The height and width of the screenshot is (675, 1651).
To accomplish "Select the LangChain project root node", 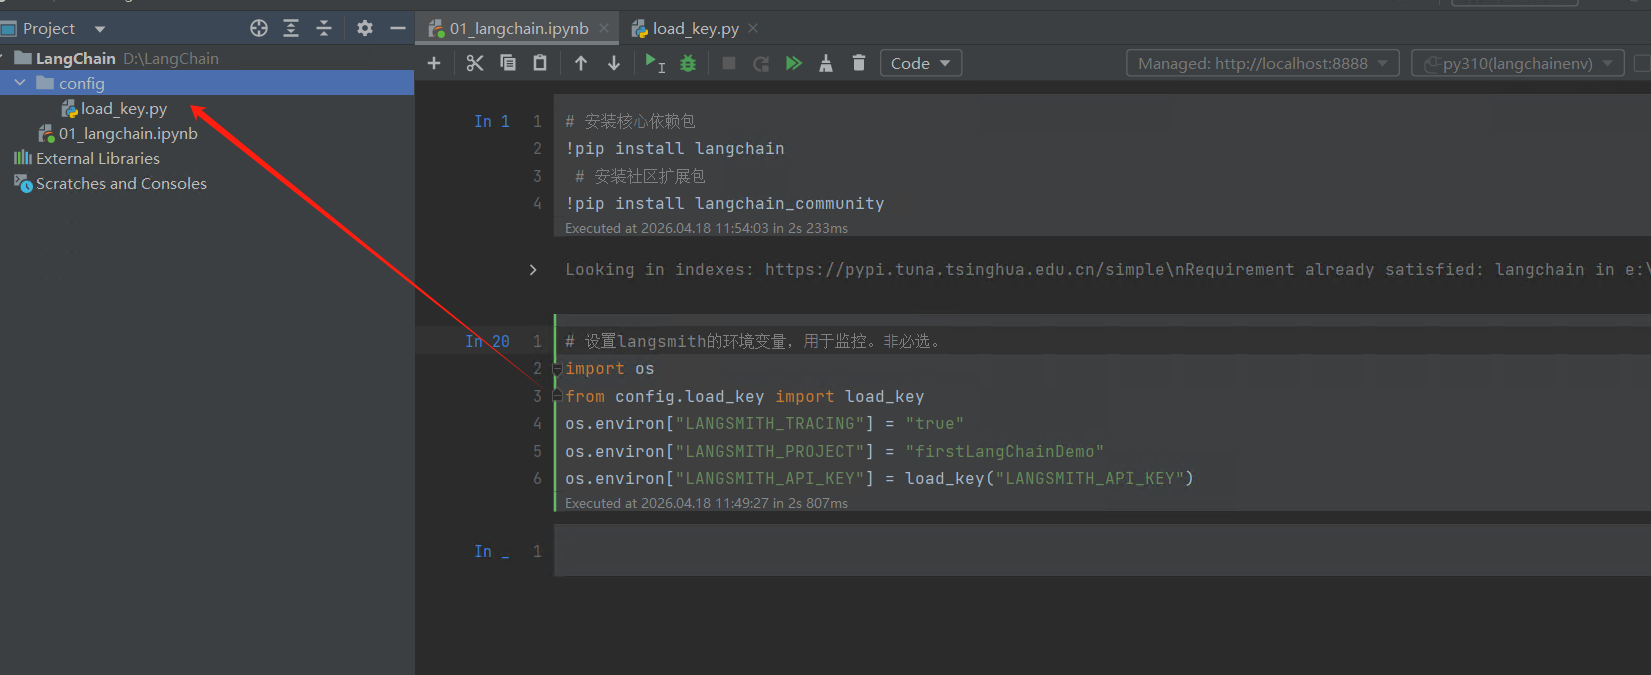I will [75, 58].
